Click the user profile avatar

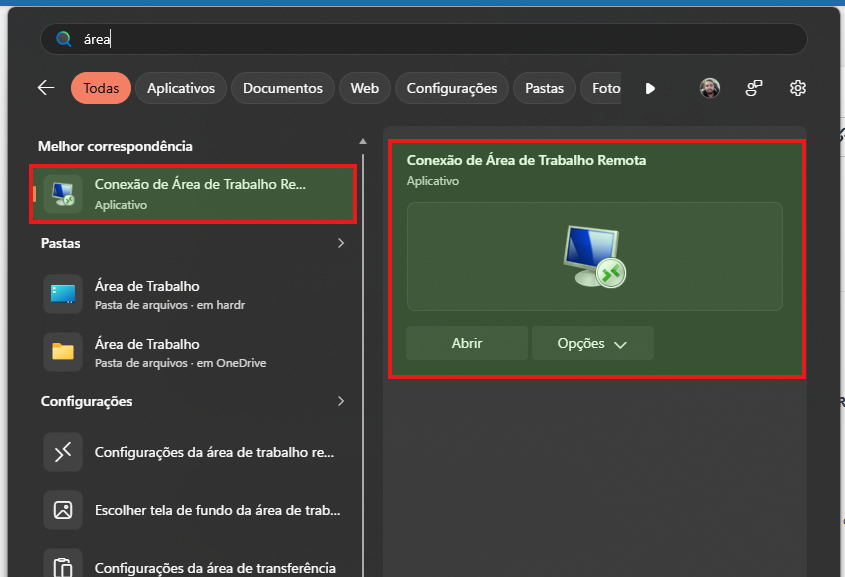710,88
